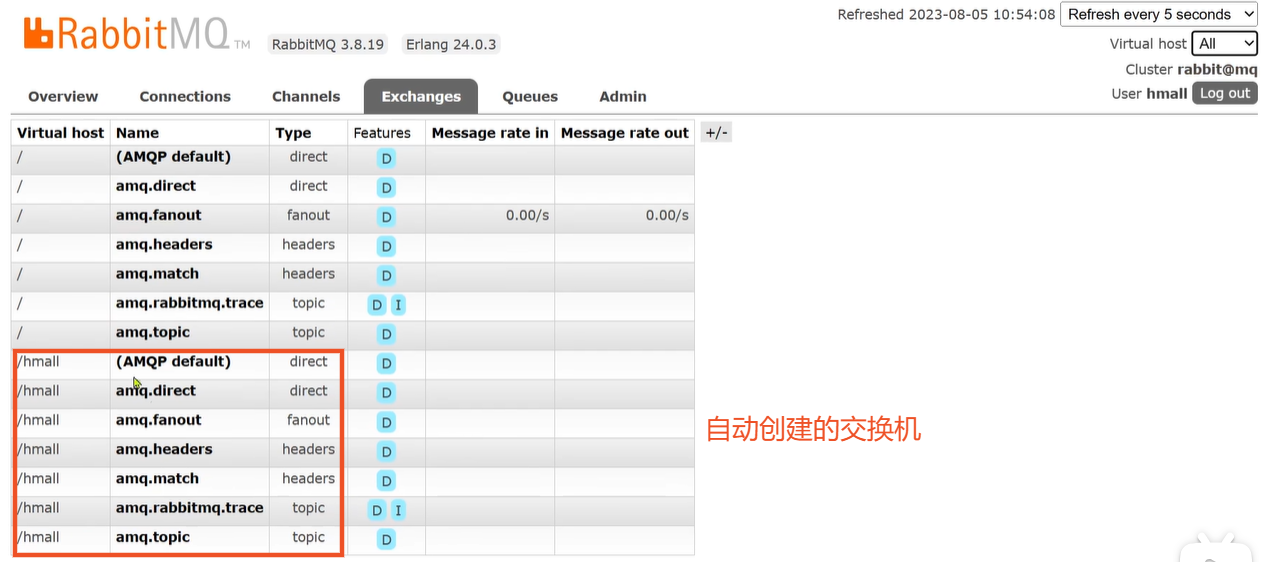Click D badge in / amq.topic row
1272x562 pixels.
[386, 333]
